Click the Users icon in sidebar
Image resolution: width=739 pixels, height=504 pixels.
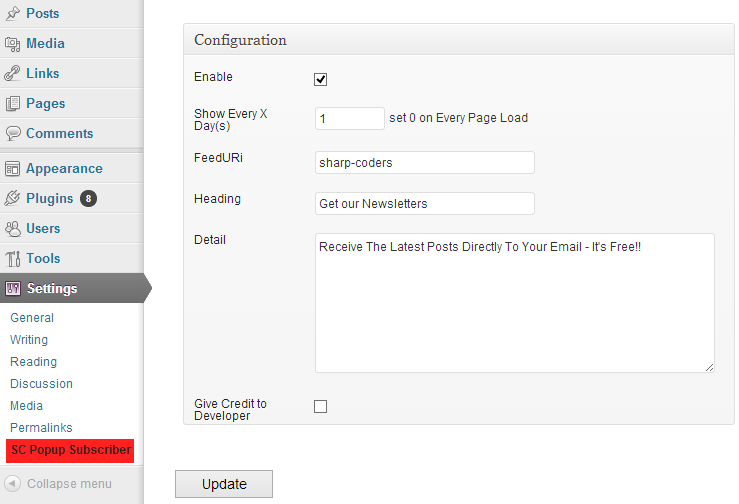click(x=13, y=229)
